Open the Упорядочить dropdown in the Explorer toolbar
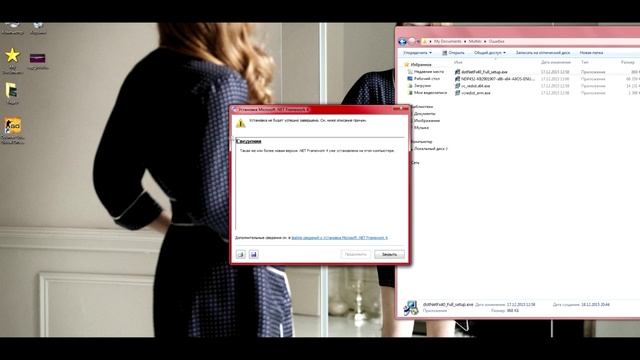Image resolution: width=640 pixels, height=360 pixels. [x=417, y=53]
